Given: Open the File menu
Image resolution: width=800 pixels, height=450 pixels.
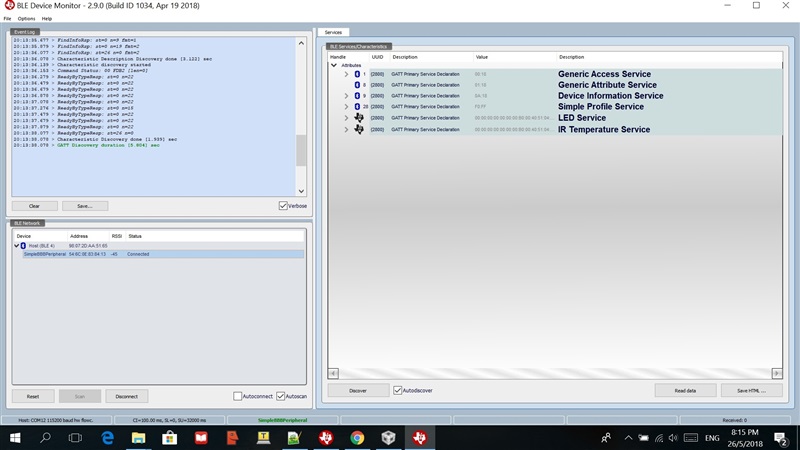Looking at the screenshot, I should point(7,18).
